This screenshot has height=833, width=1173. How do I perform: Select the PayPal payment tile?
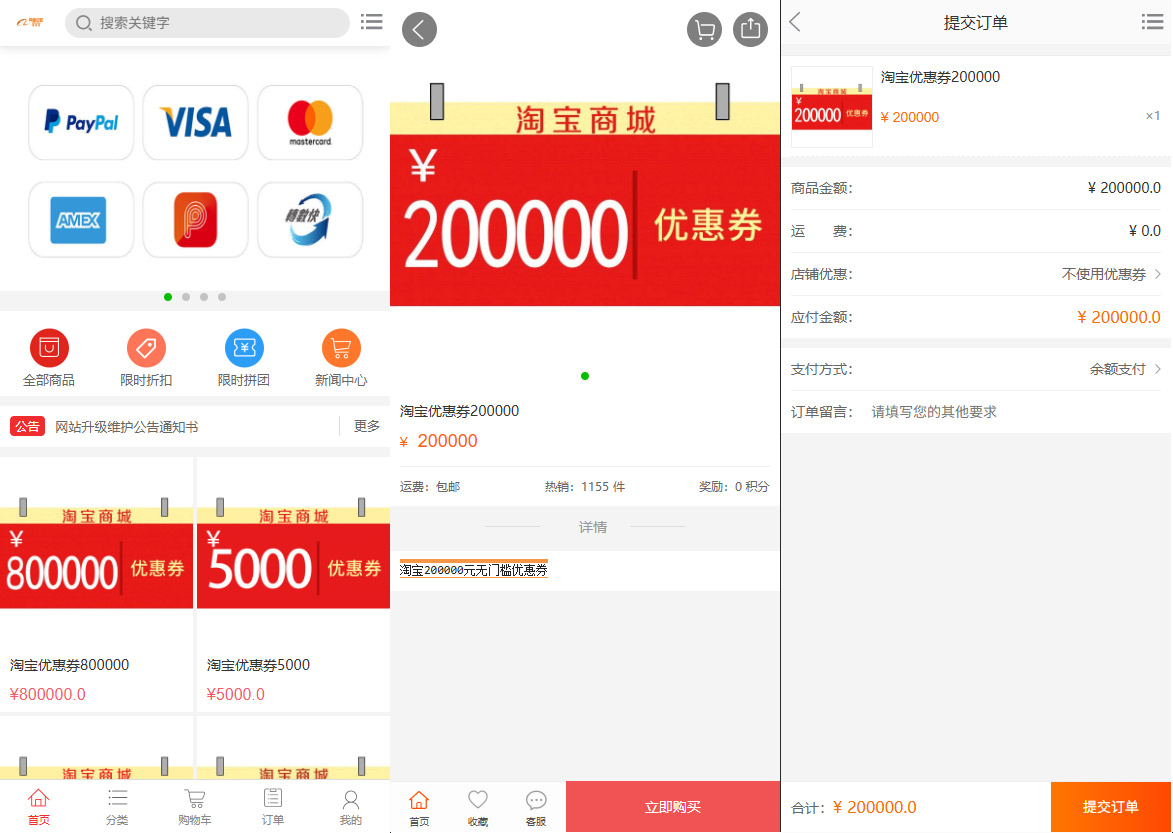(81, 123)
